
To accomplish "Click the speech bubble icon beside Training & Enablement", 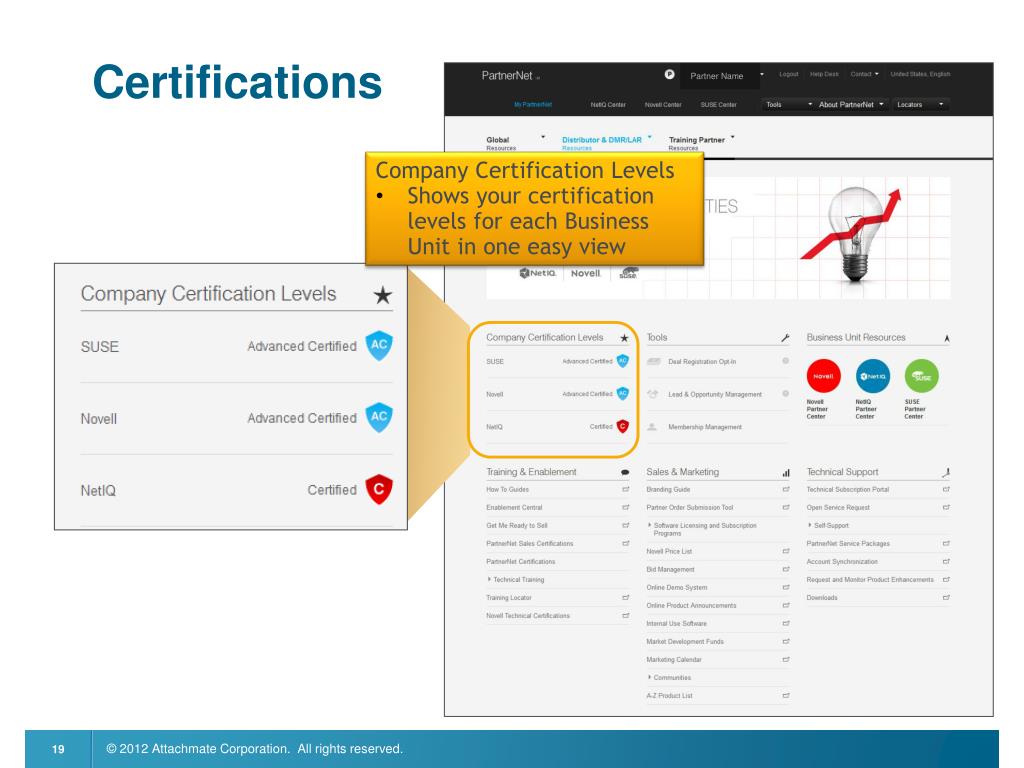I will point(625,472).
